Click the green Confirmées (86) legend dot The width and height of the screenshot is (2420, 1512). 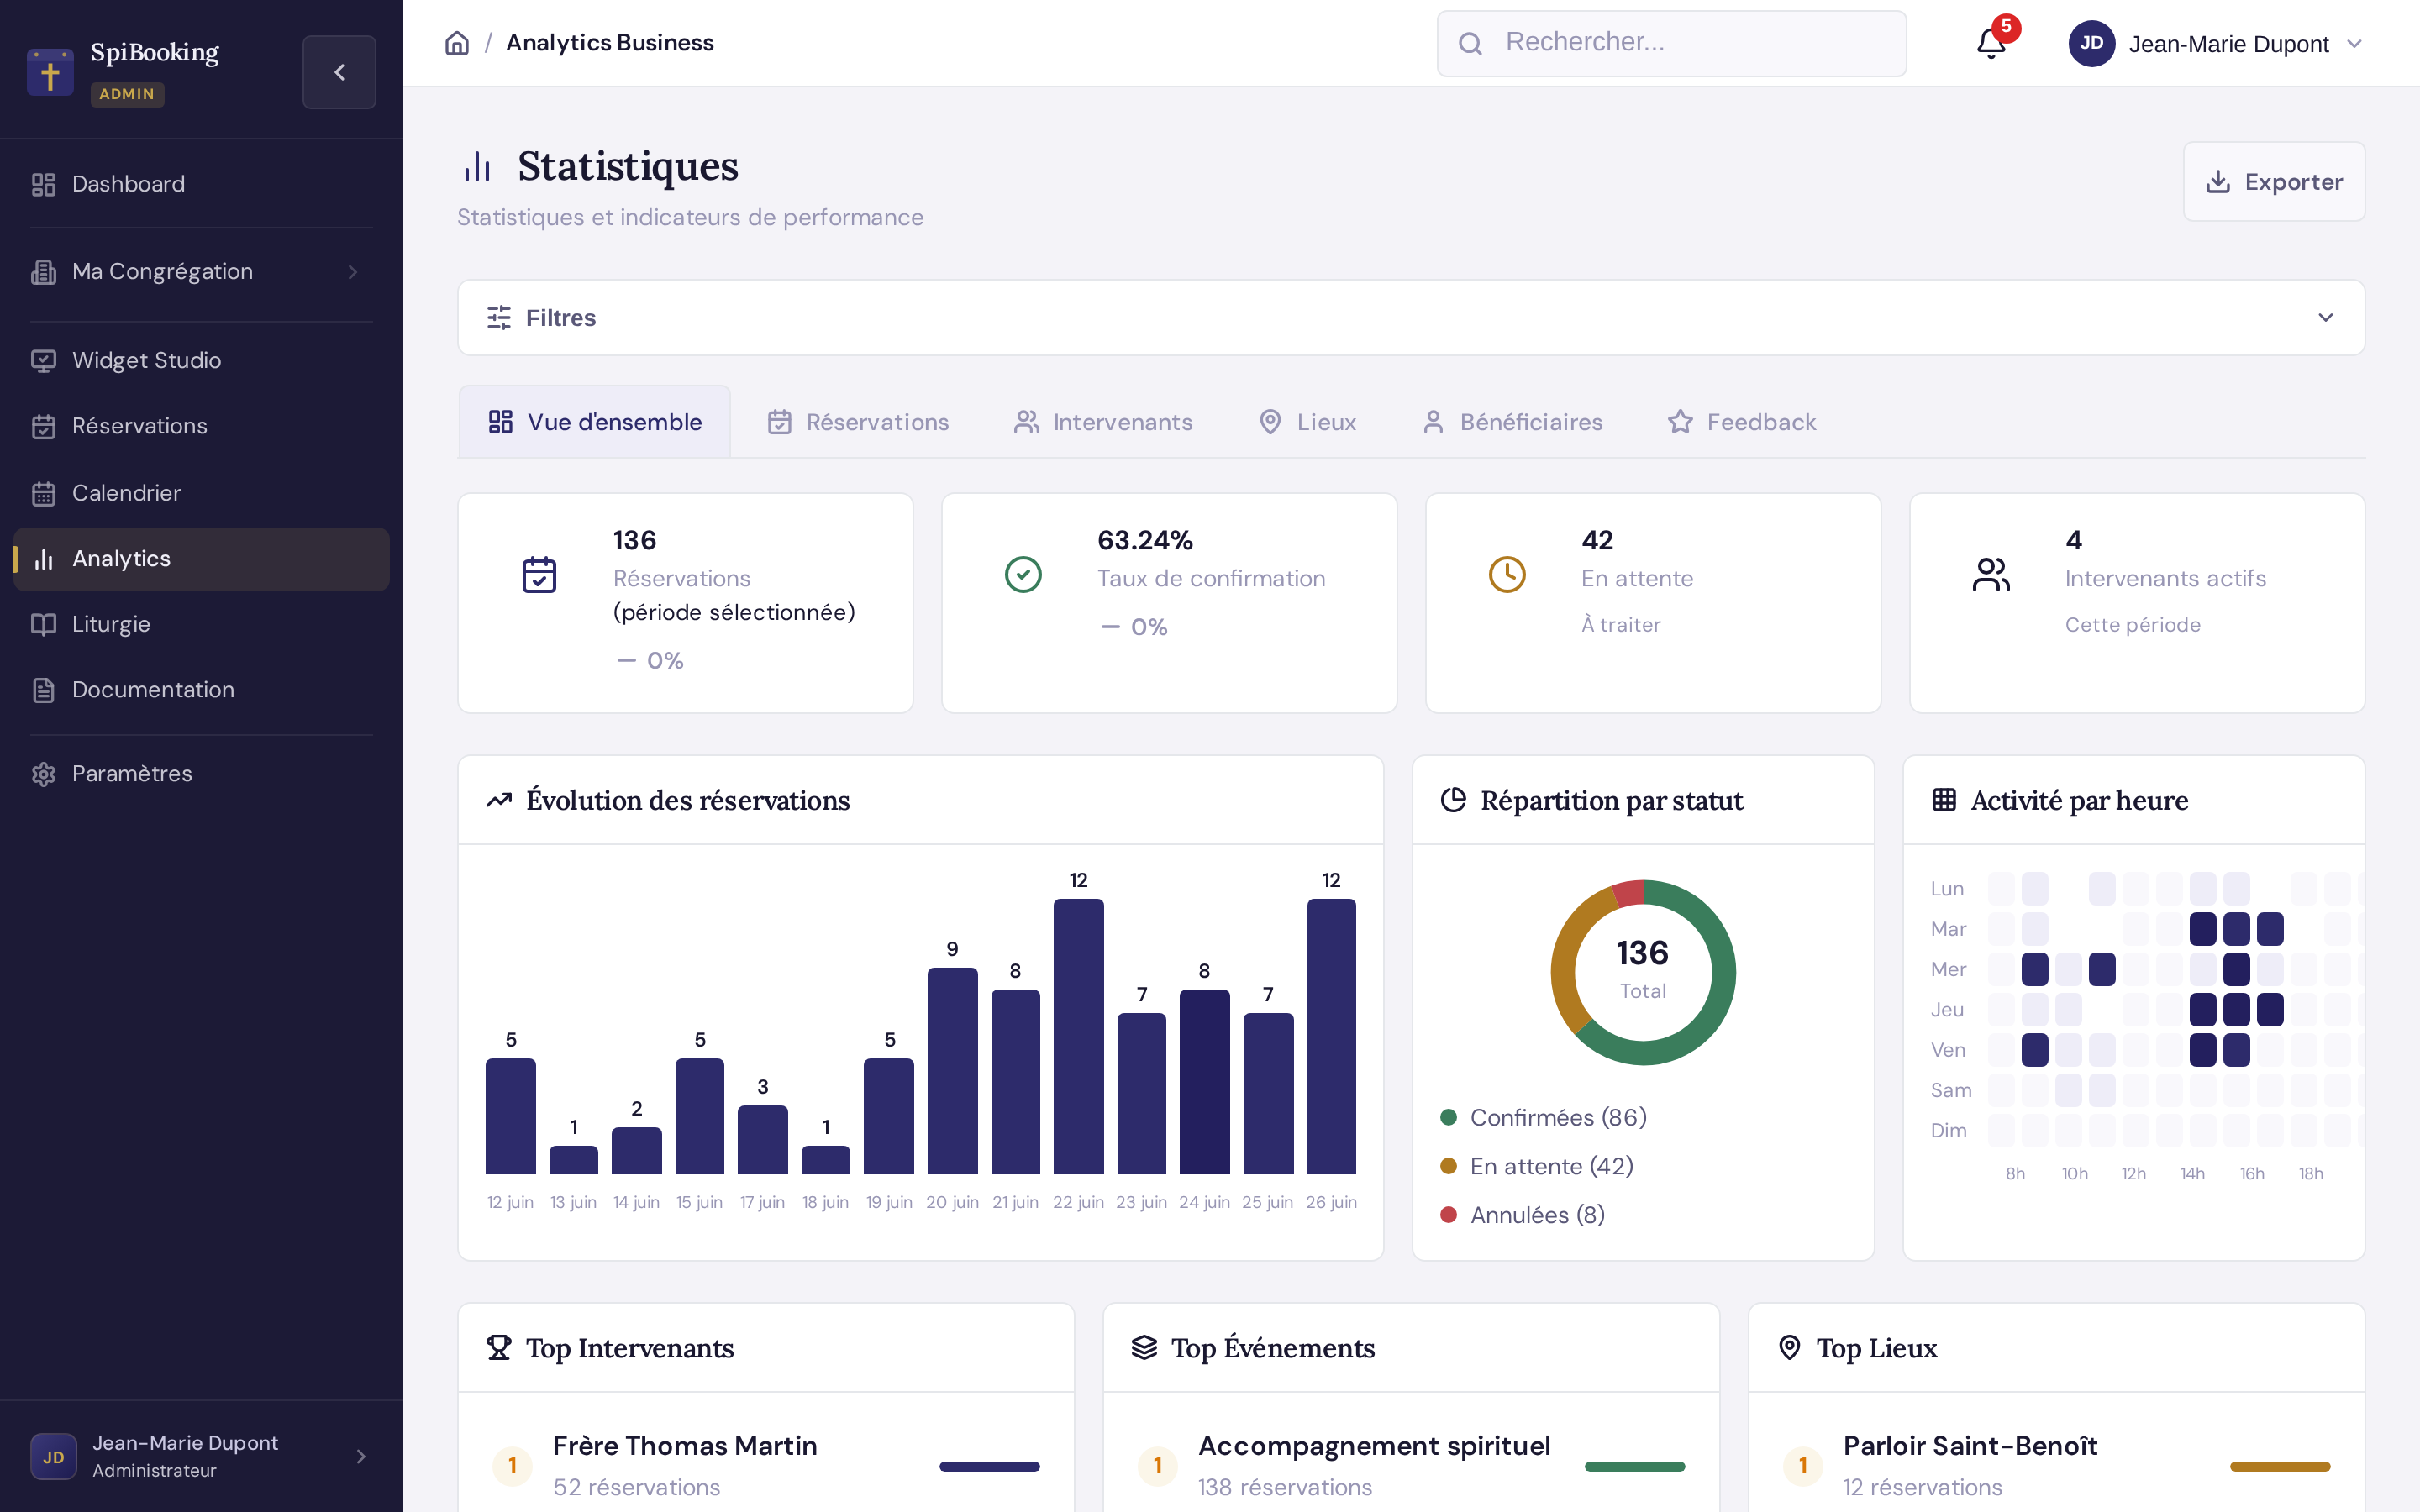pos(1448,1117)
